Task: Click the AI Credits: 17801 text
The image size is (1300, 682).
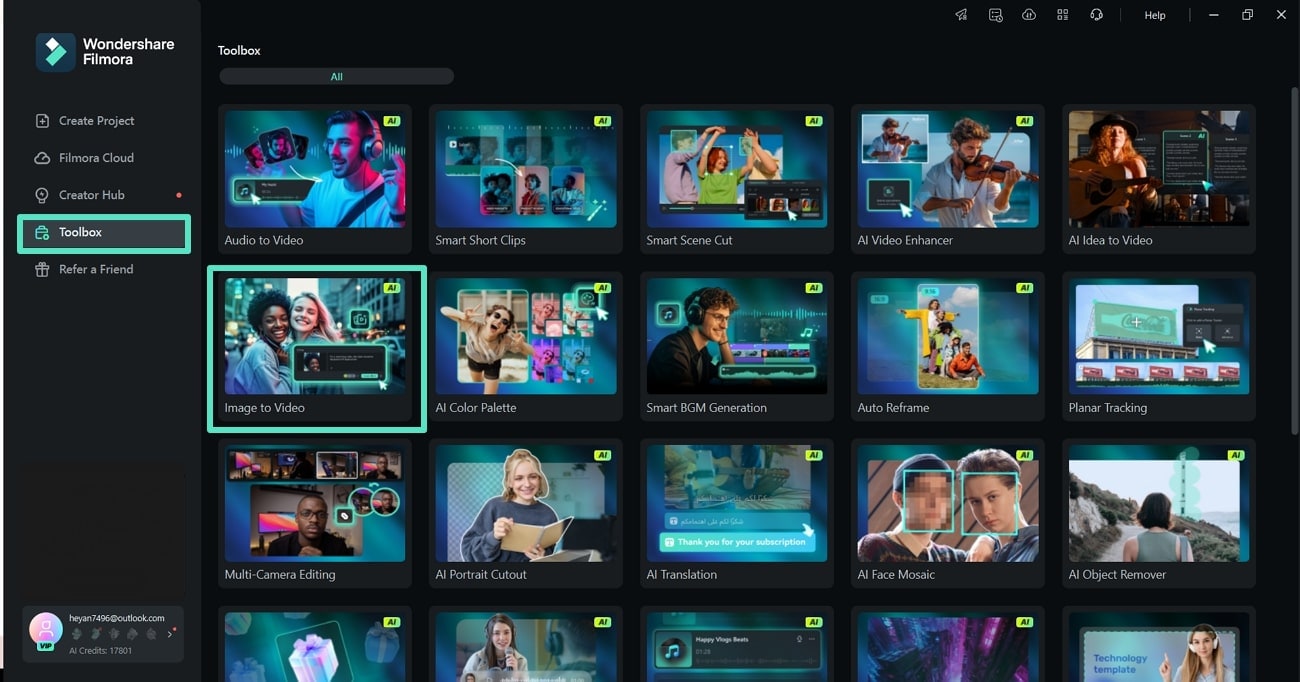Action: (x=101, y=650)
